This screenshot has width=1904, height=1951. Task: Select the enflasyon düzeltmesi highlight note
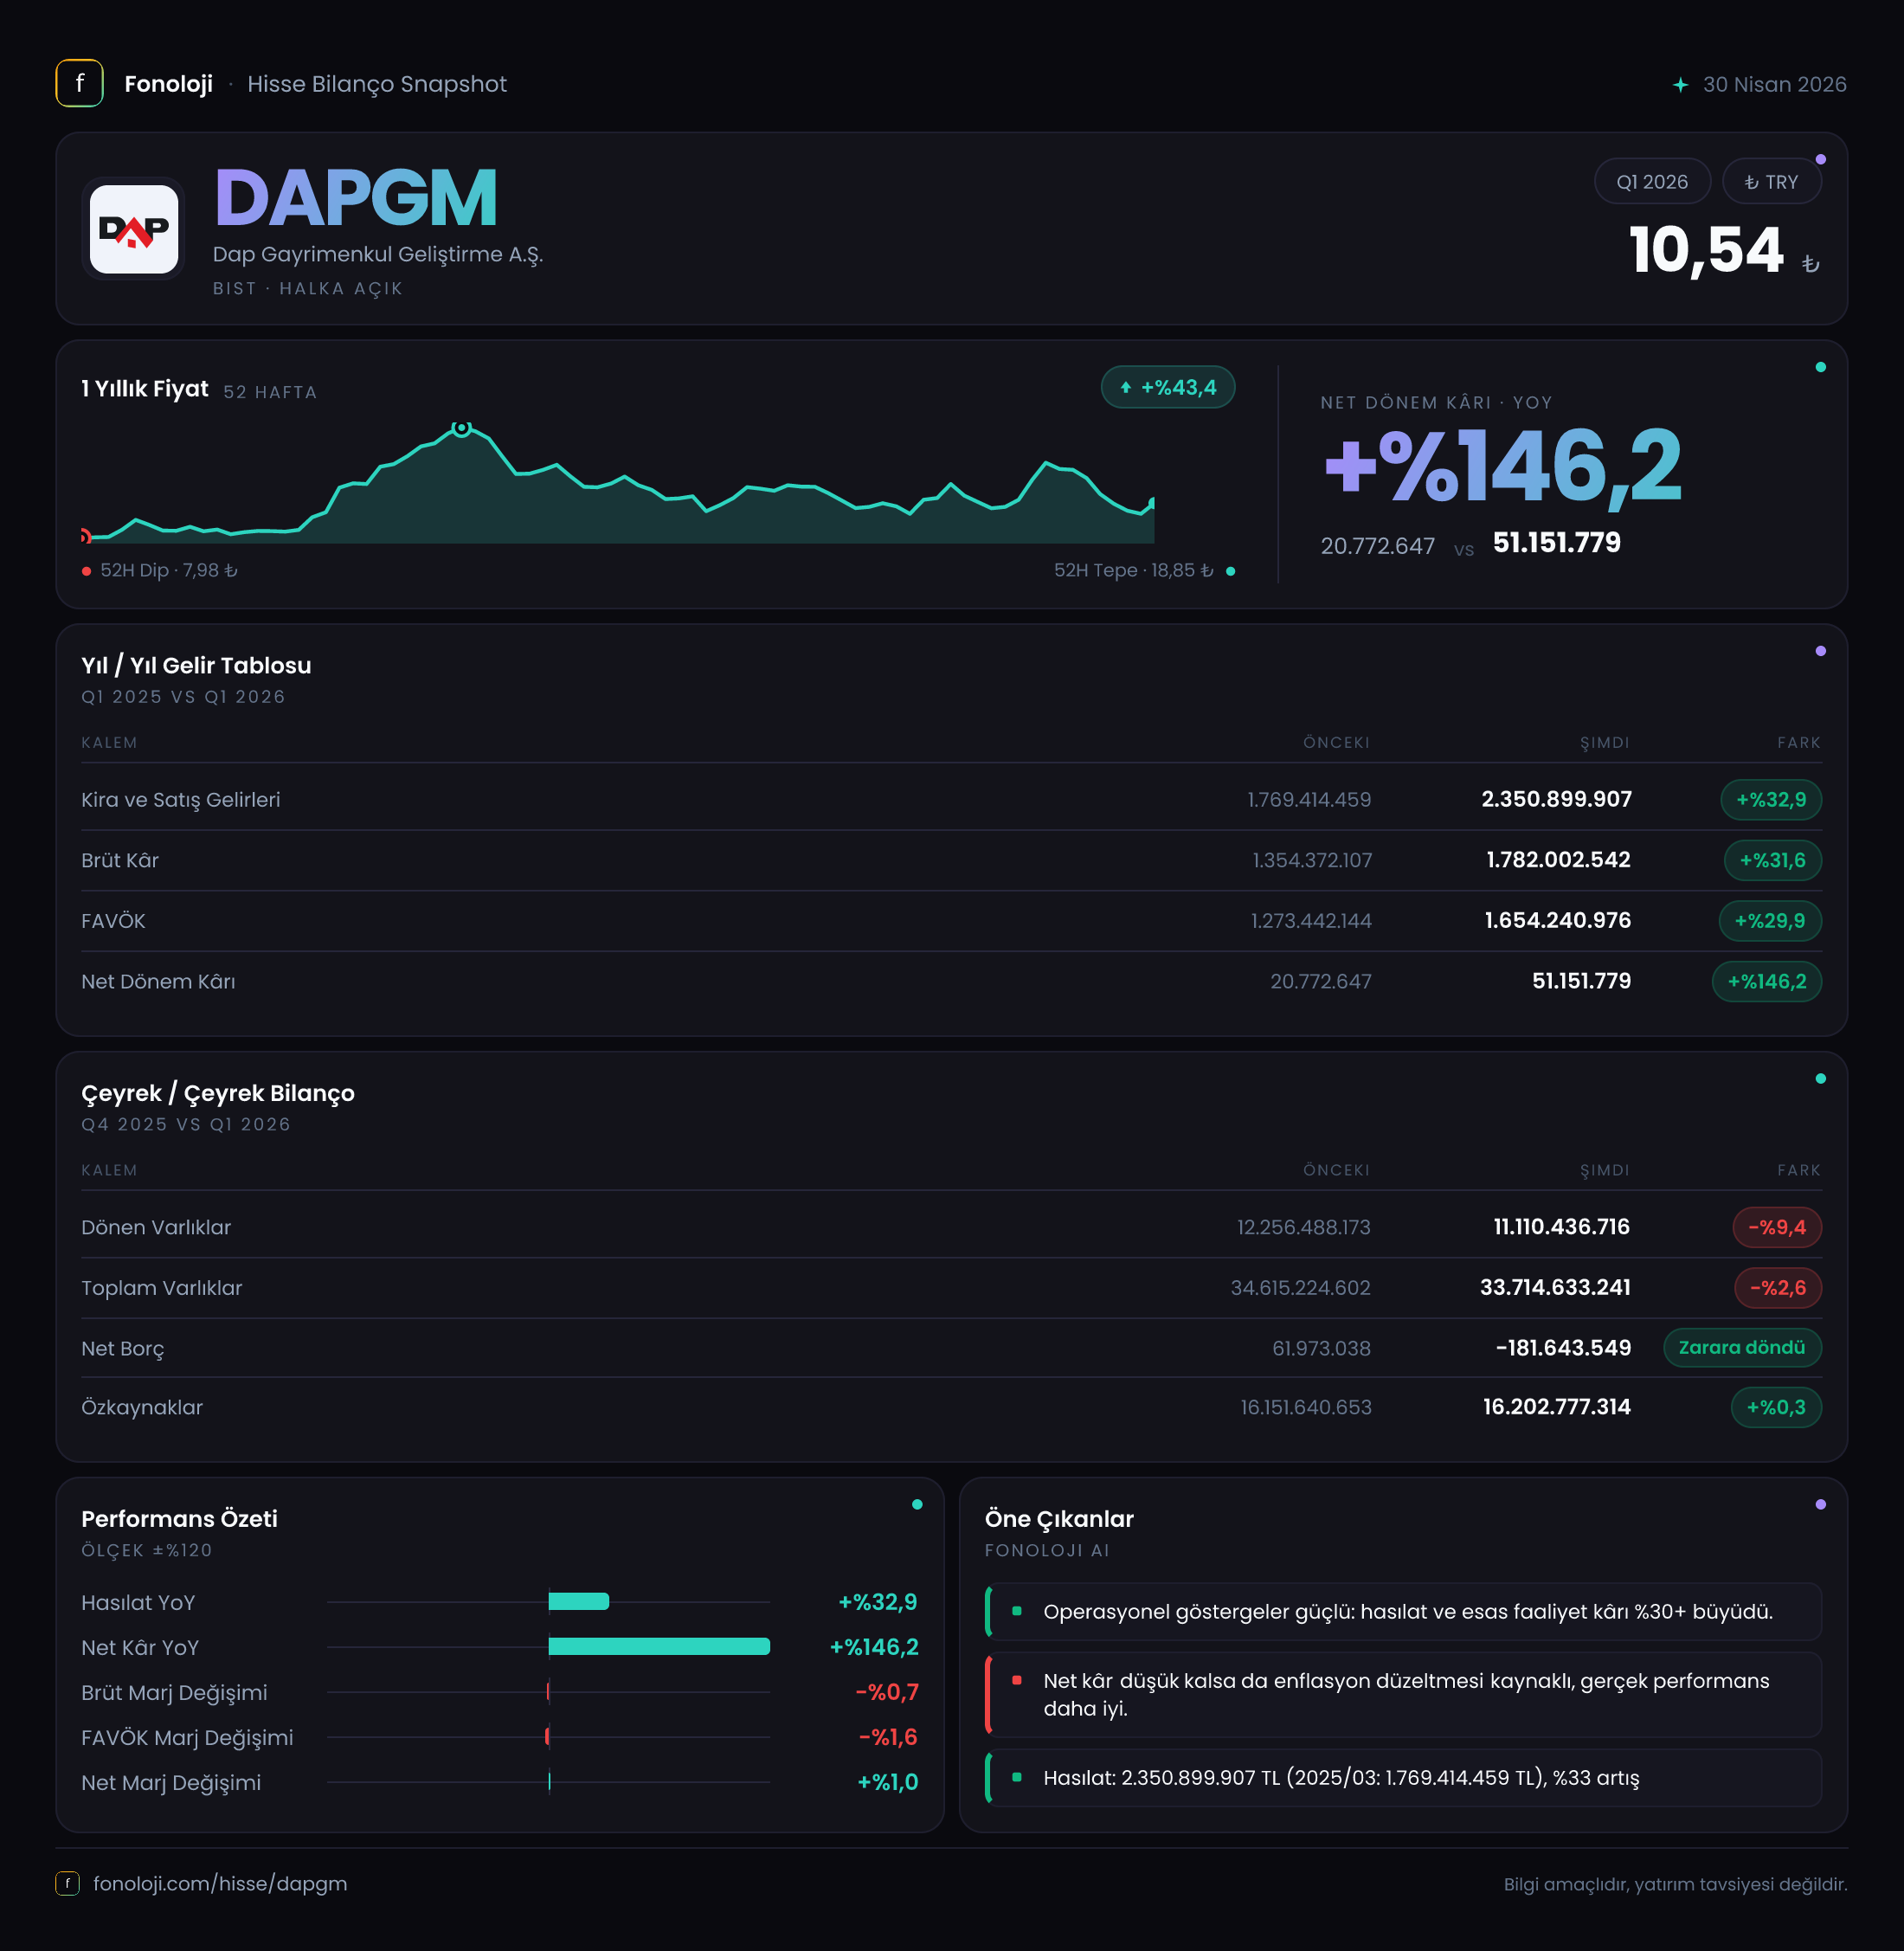pyautogui.click(x=1403, y=1695)
